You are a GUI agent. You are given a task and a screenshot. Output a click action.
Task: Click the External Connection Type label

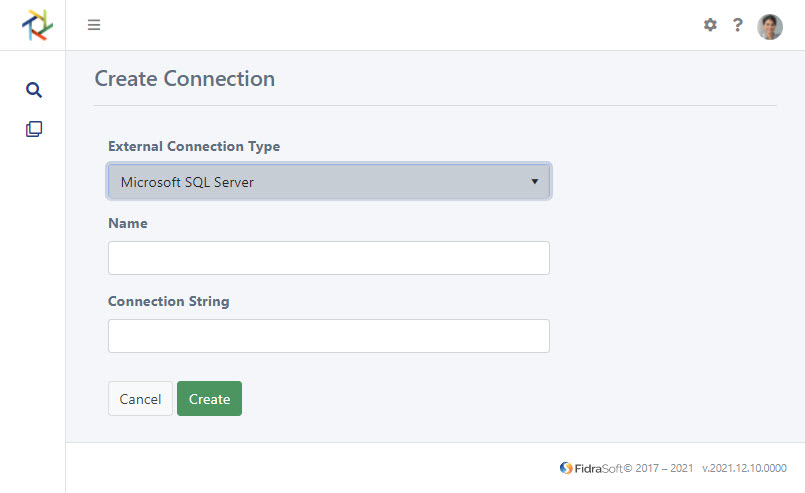[x=194, y=146]
